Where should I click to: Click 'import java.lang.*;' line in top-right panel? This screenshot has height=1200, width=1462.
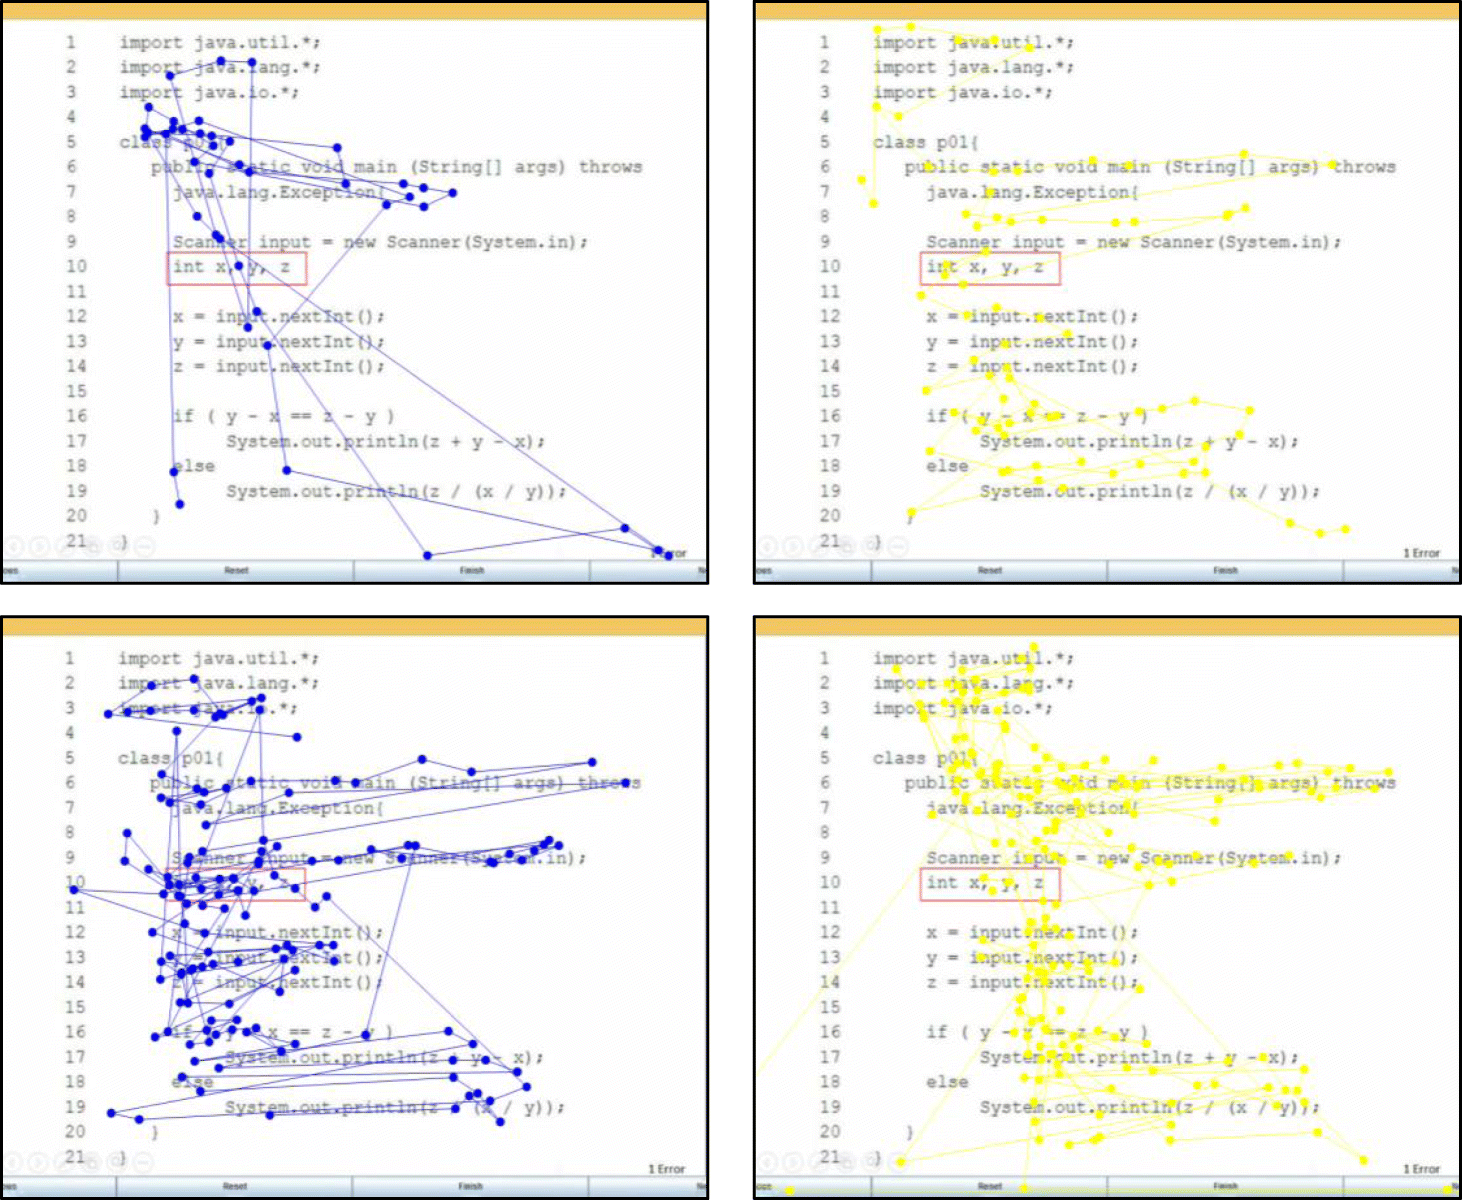pyautogui.click(x=974, y=67)
